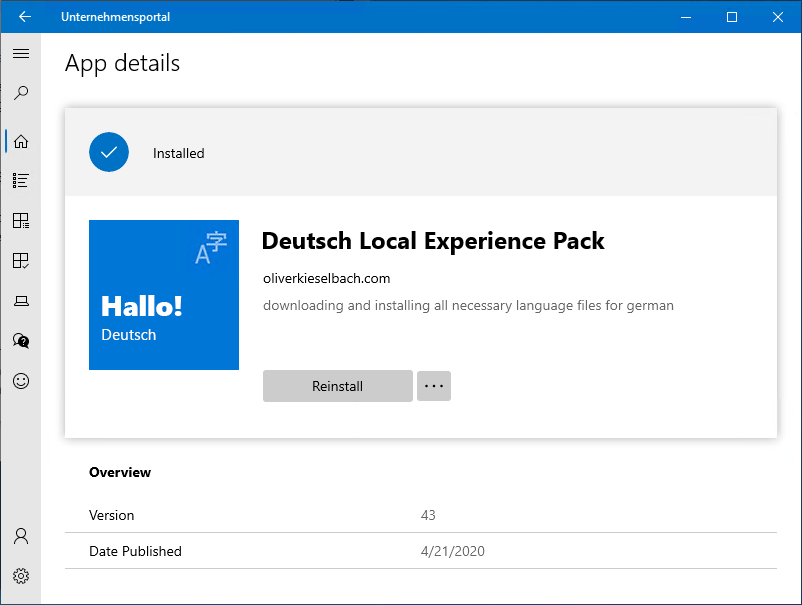802x605 pixels.
Task: Open the Apps list in sidebar
Action: [x=21, y=181]
